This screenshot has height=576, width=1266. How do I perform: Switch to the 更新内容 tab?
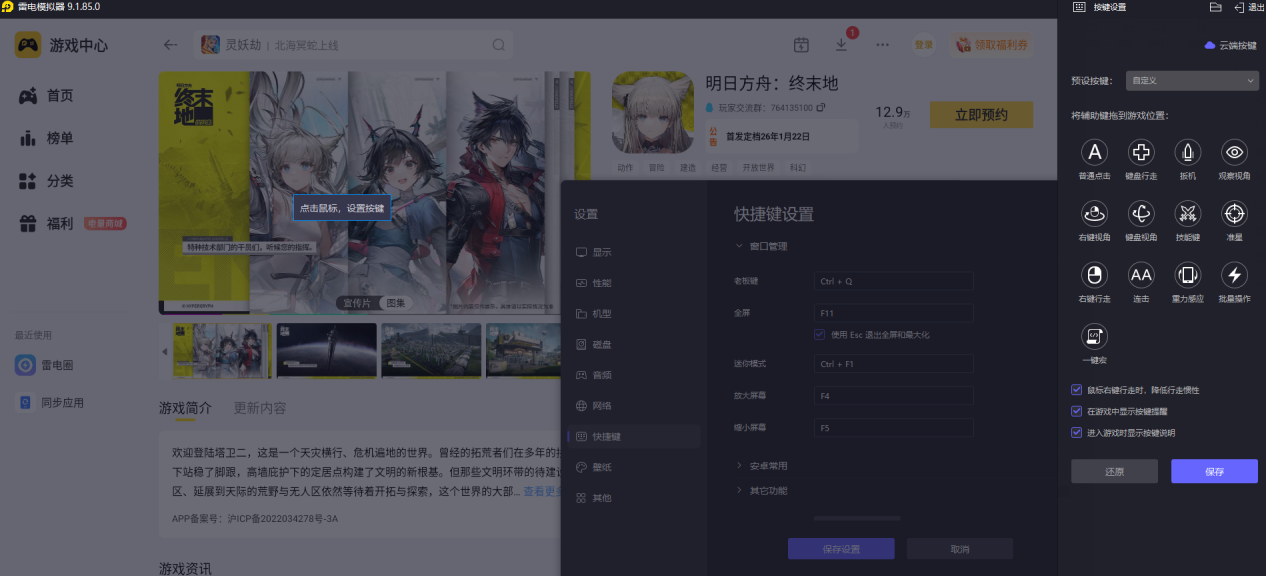pos(260,408)
